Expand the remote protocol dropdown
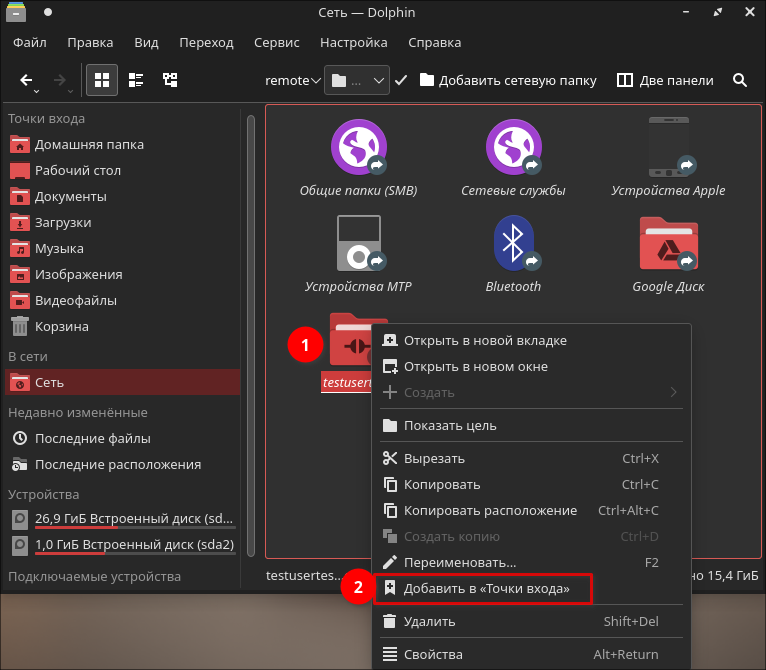 pos(292,80)
